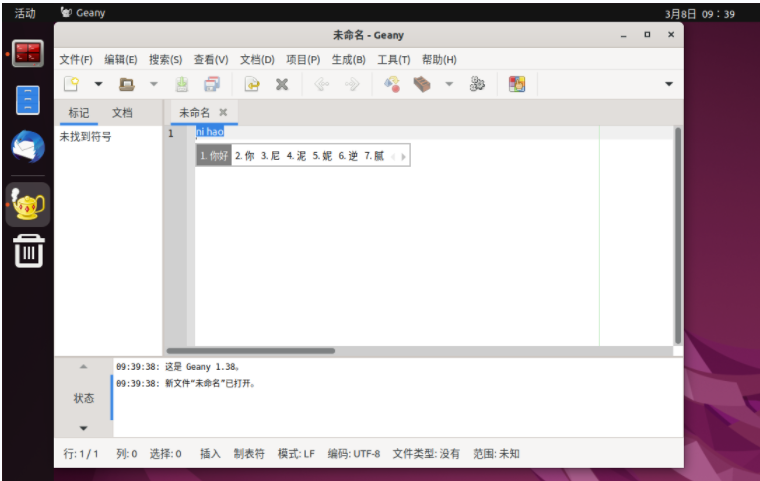The image size is (760, 481).
Task: Open the new-file template dropdown arrow
Action: (x=98, y=84)
